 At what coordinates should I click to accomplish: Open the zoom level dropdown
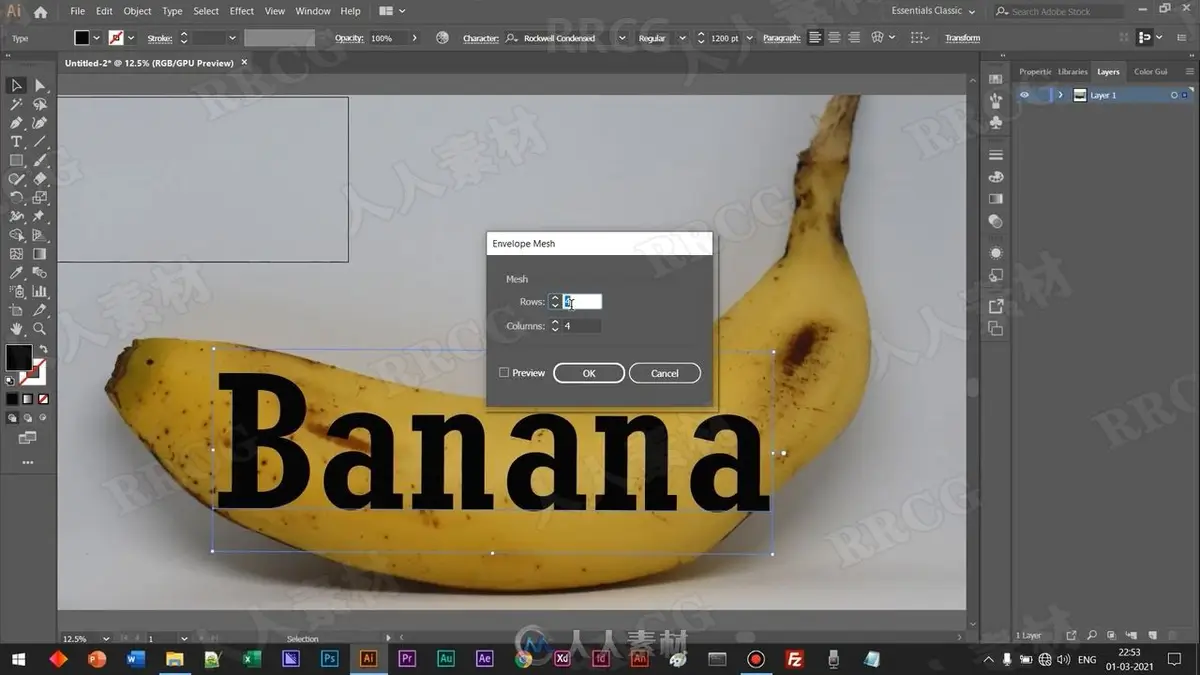[x=107, y=638]
